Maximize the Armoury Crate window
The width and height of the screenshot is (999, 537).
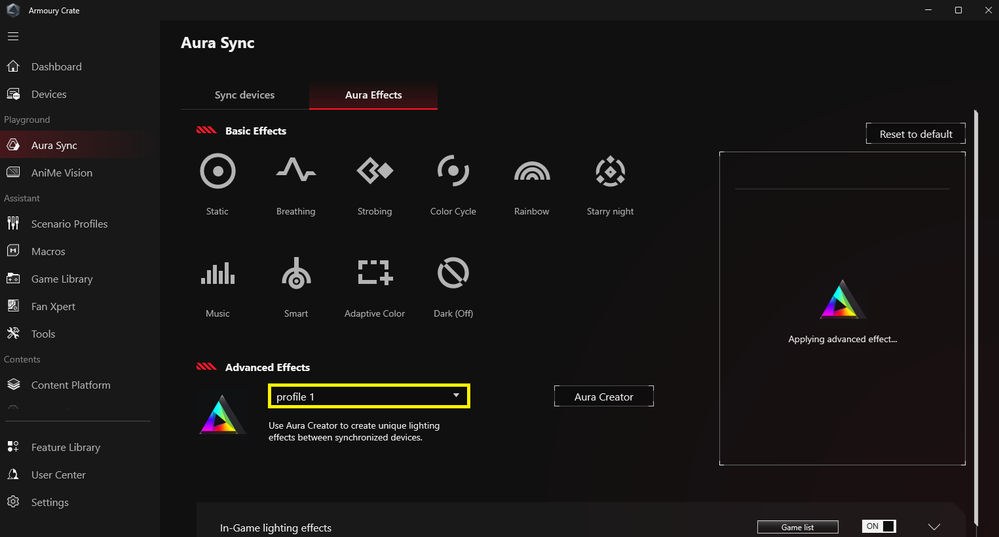[958, 10]
